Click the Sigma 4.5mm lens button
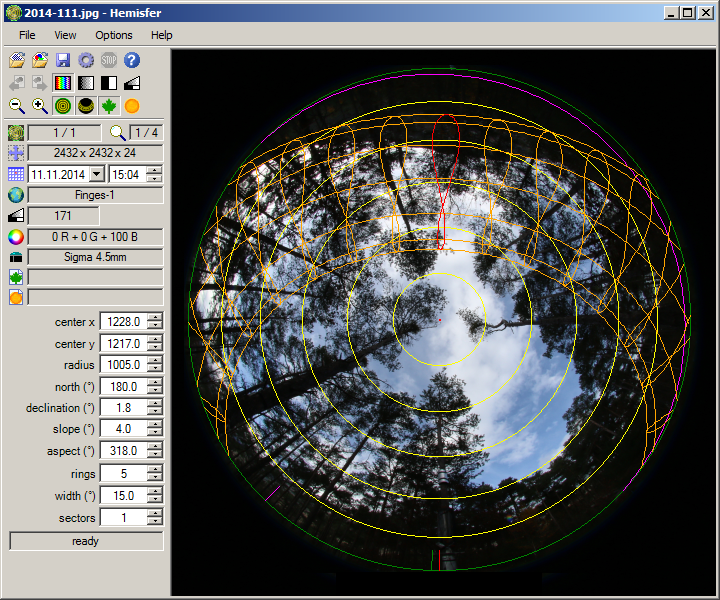This screenshot has width=720, height=600. (x=95, y=257)
